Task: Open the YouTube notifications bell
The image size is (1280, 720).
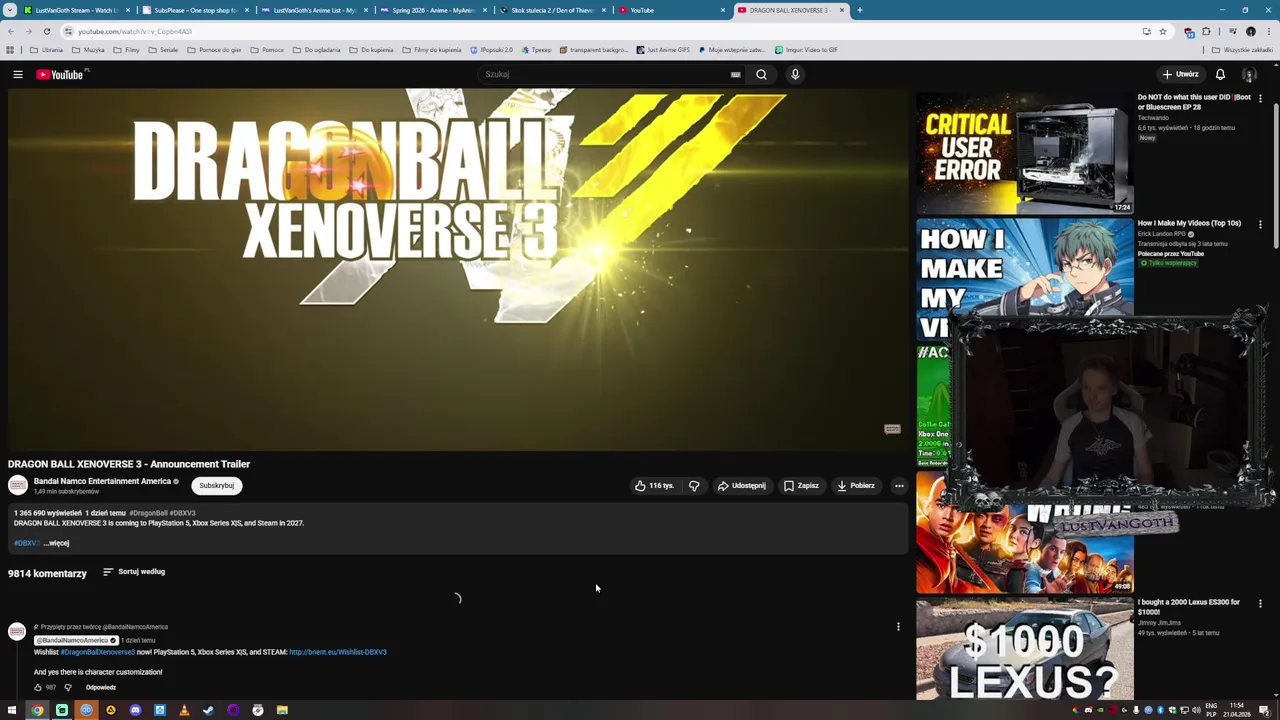Action: point(1220,74)
